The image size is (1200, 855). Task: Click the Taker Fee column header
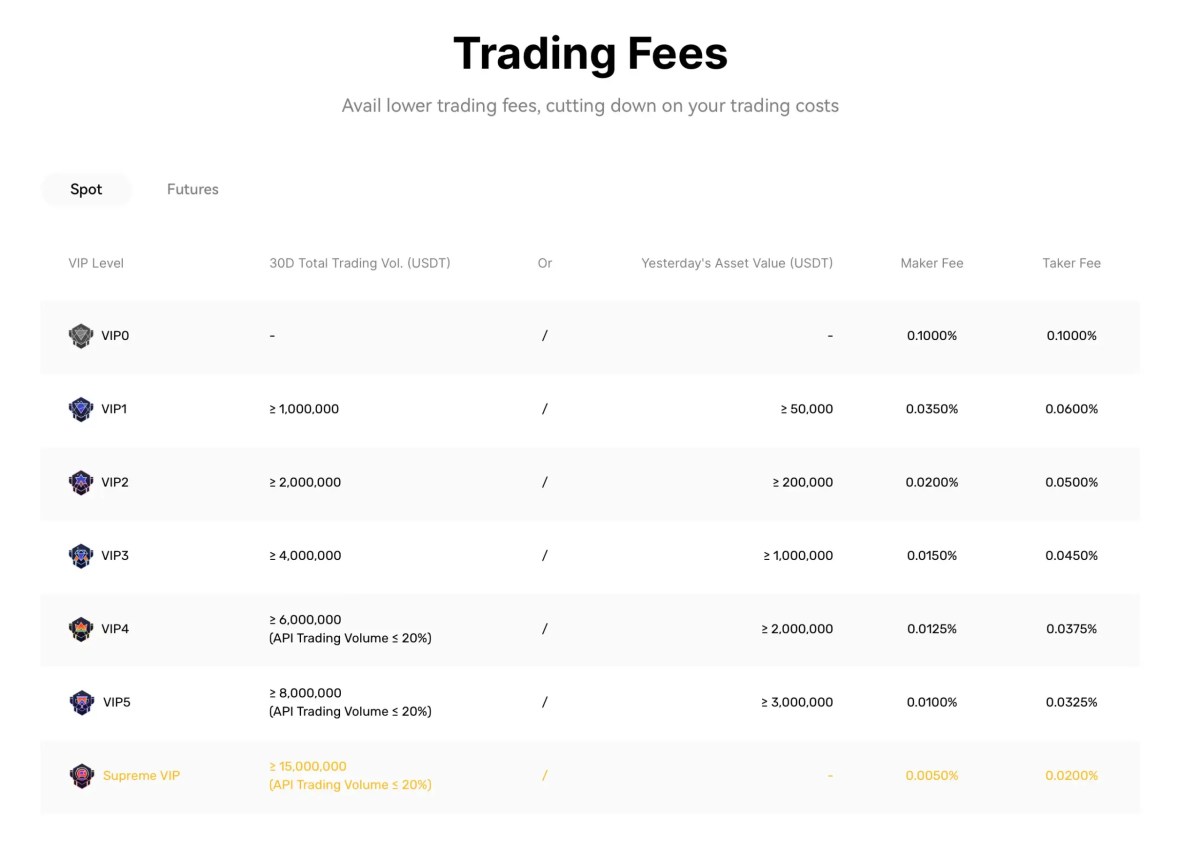[x=1071, y=263]
